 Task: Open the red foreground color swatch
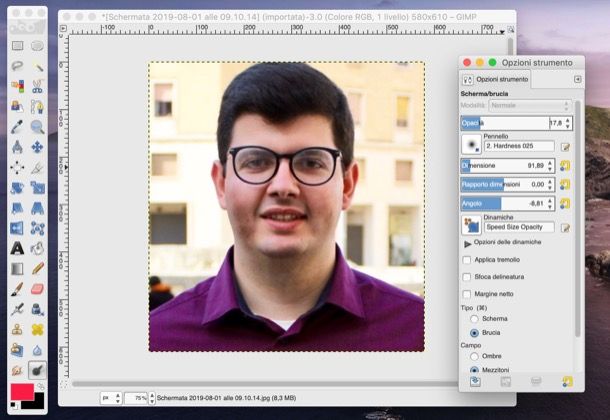pyautogui.click(x=22, y=392)
